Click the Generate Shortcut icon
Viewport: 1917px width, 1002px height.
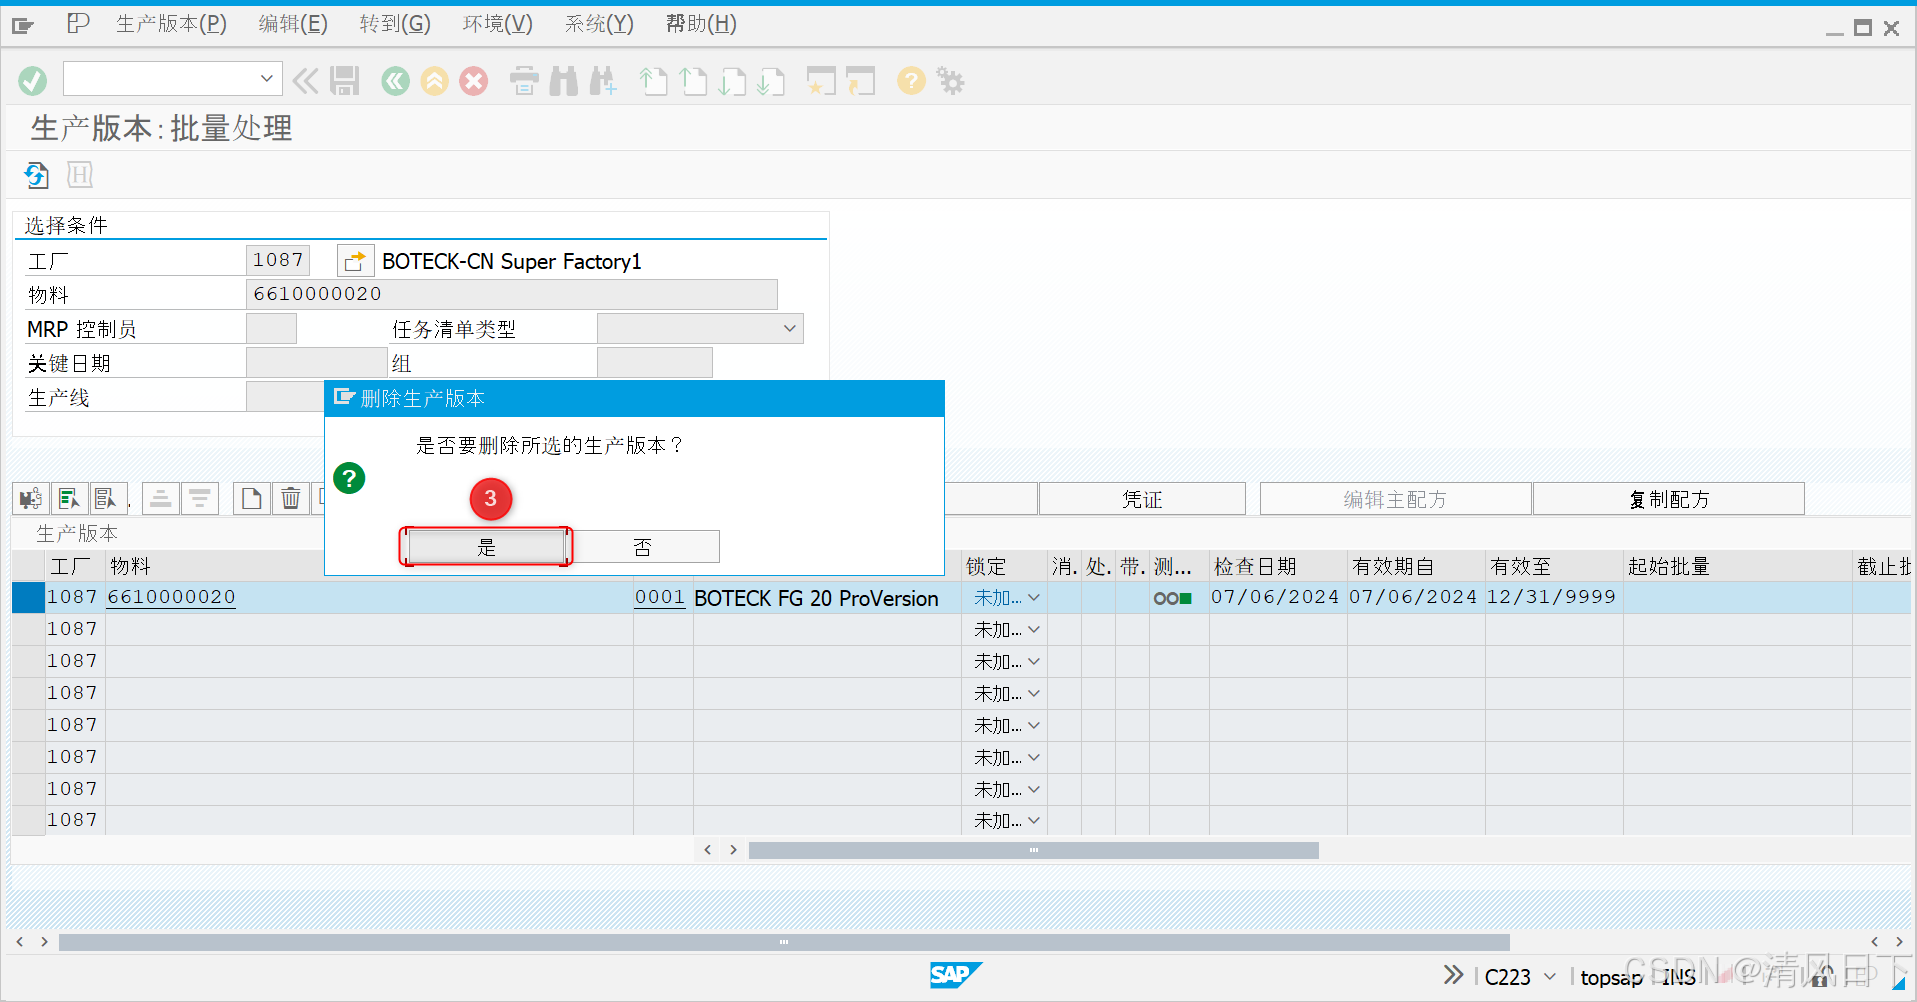coord(860,81)
